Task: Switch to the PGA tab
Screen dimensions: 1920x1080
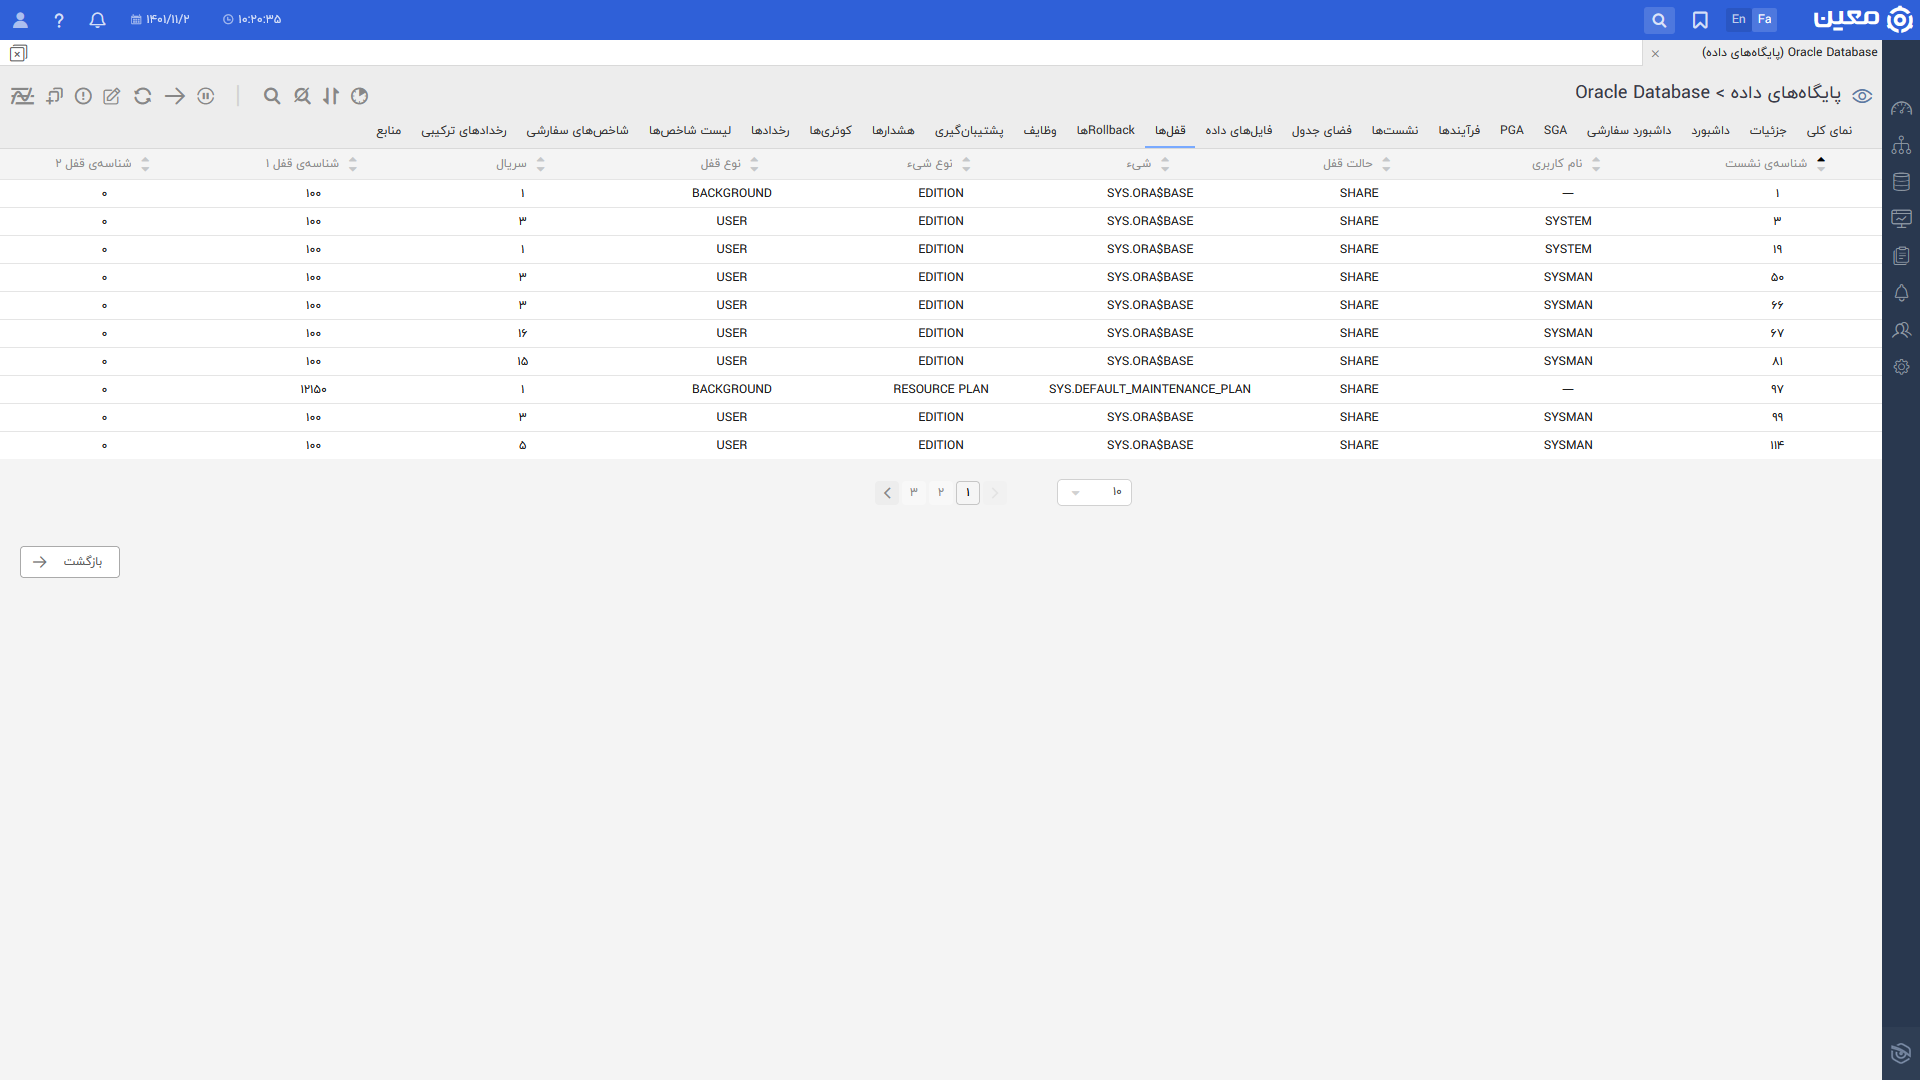Action: pos(1512,131)
